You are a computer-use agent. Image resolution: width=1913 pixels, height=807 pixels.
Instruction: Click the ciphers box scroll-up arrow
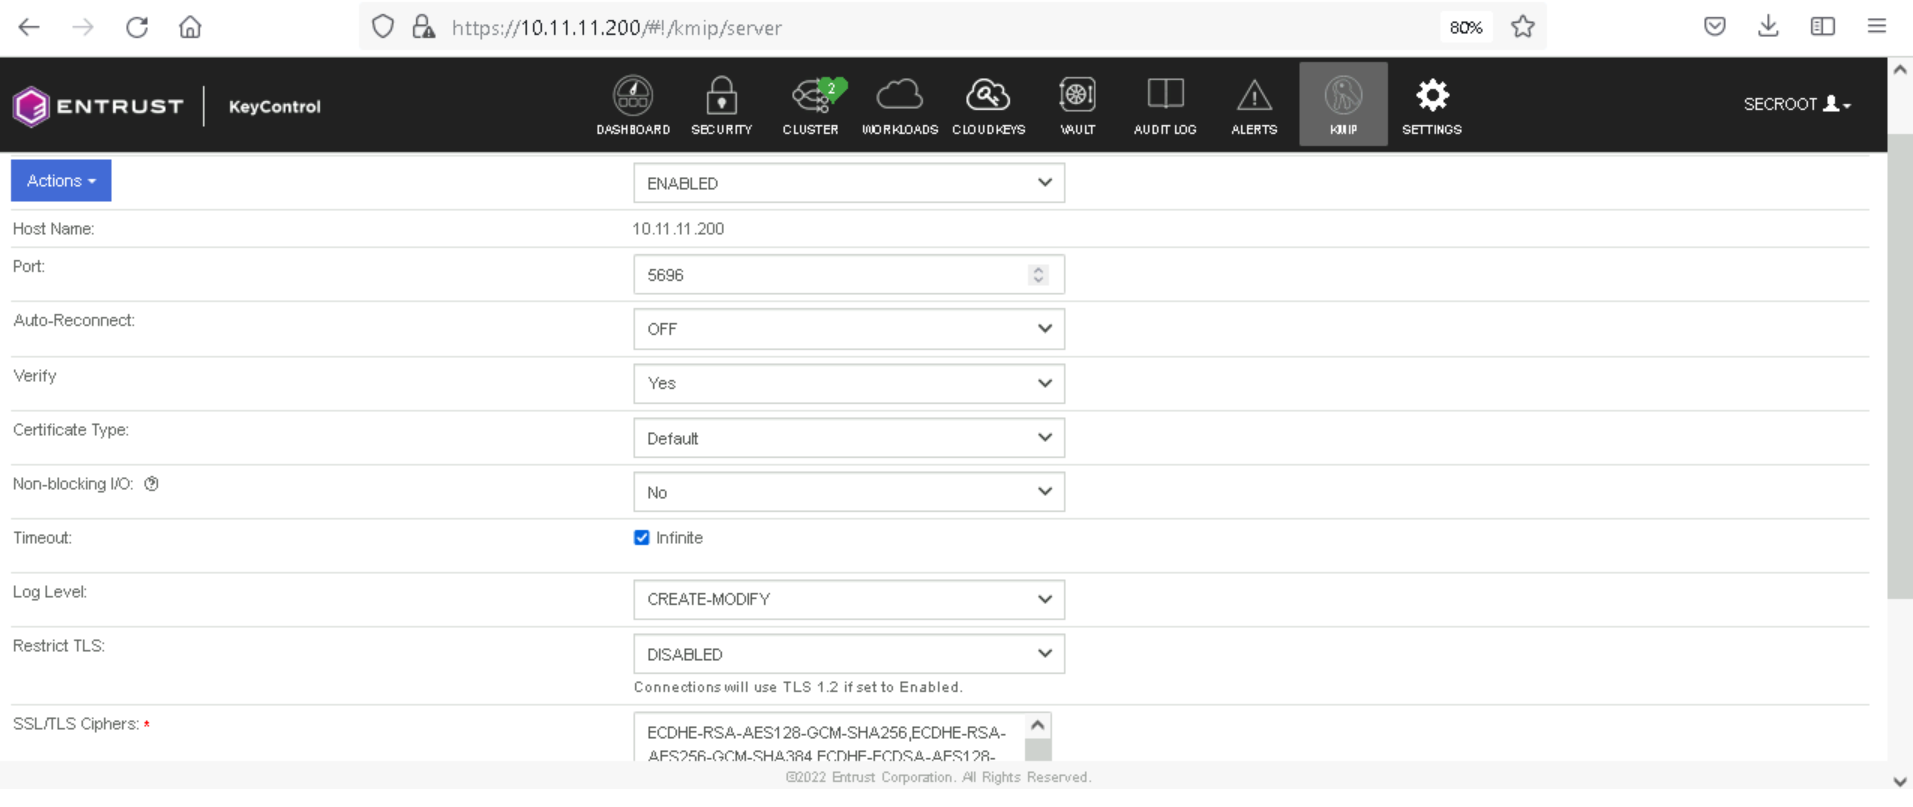pyautogui.click(x=1038, y=725)
